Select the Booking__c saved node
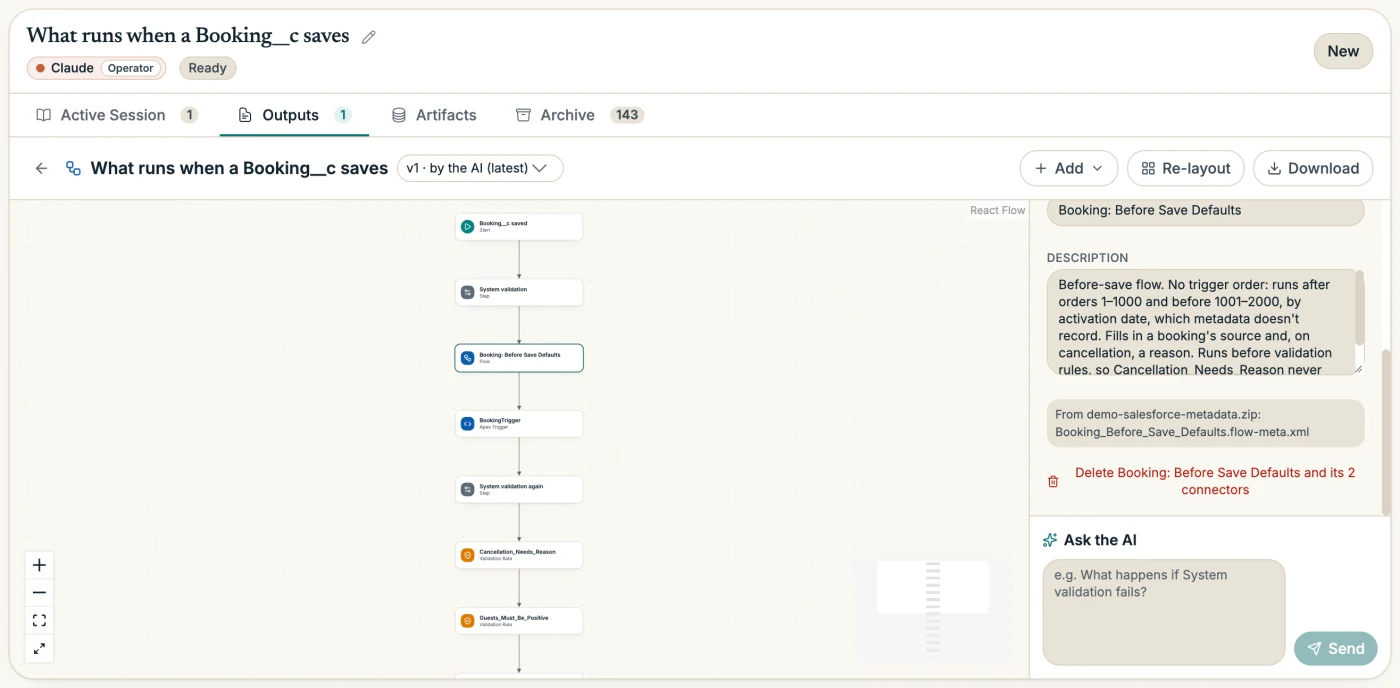Viewport: 1400px width, 688px height. click(x=518, y=227)
